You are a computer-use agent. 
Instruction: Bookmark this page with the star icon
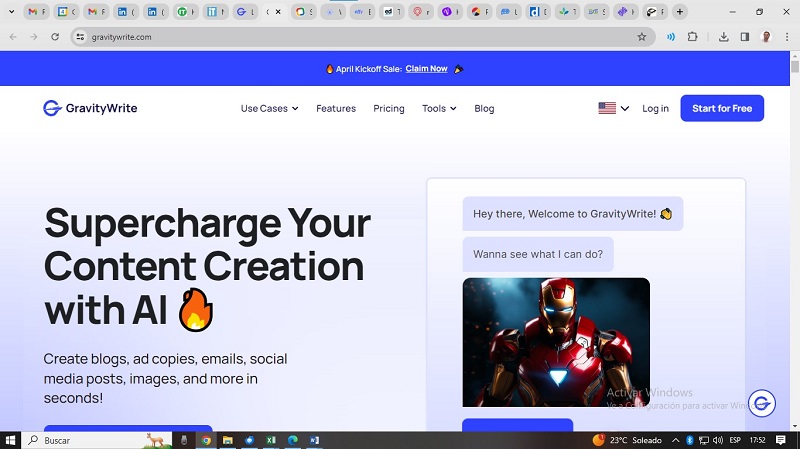click(642, 37)
